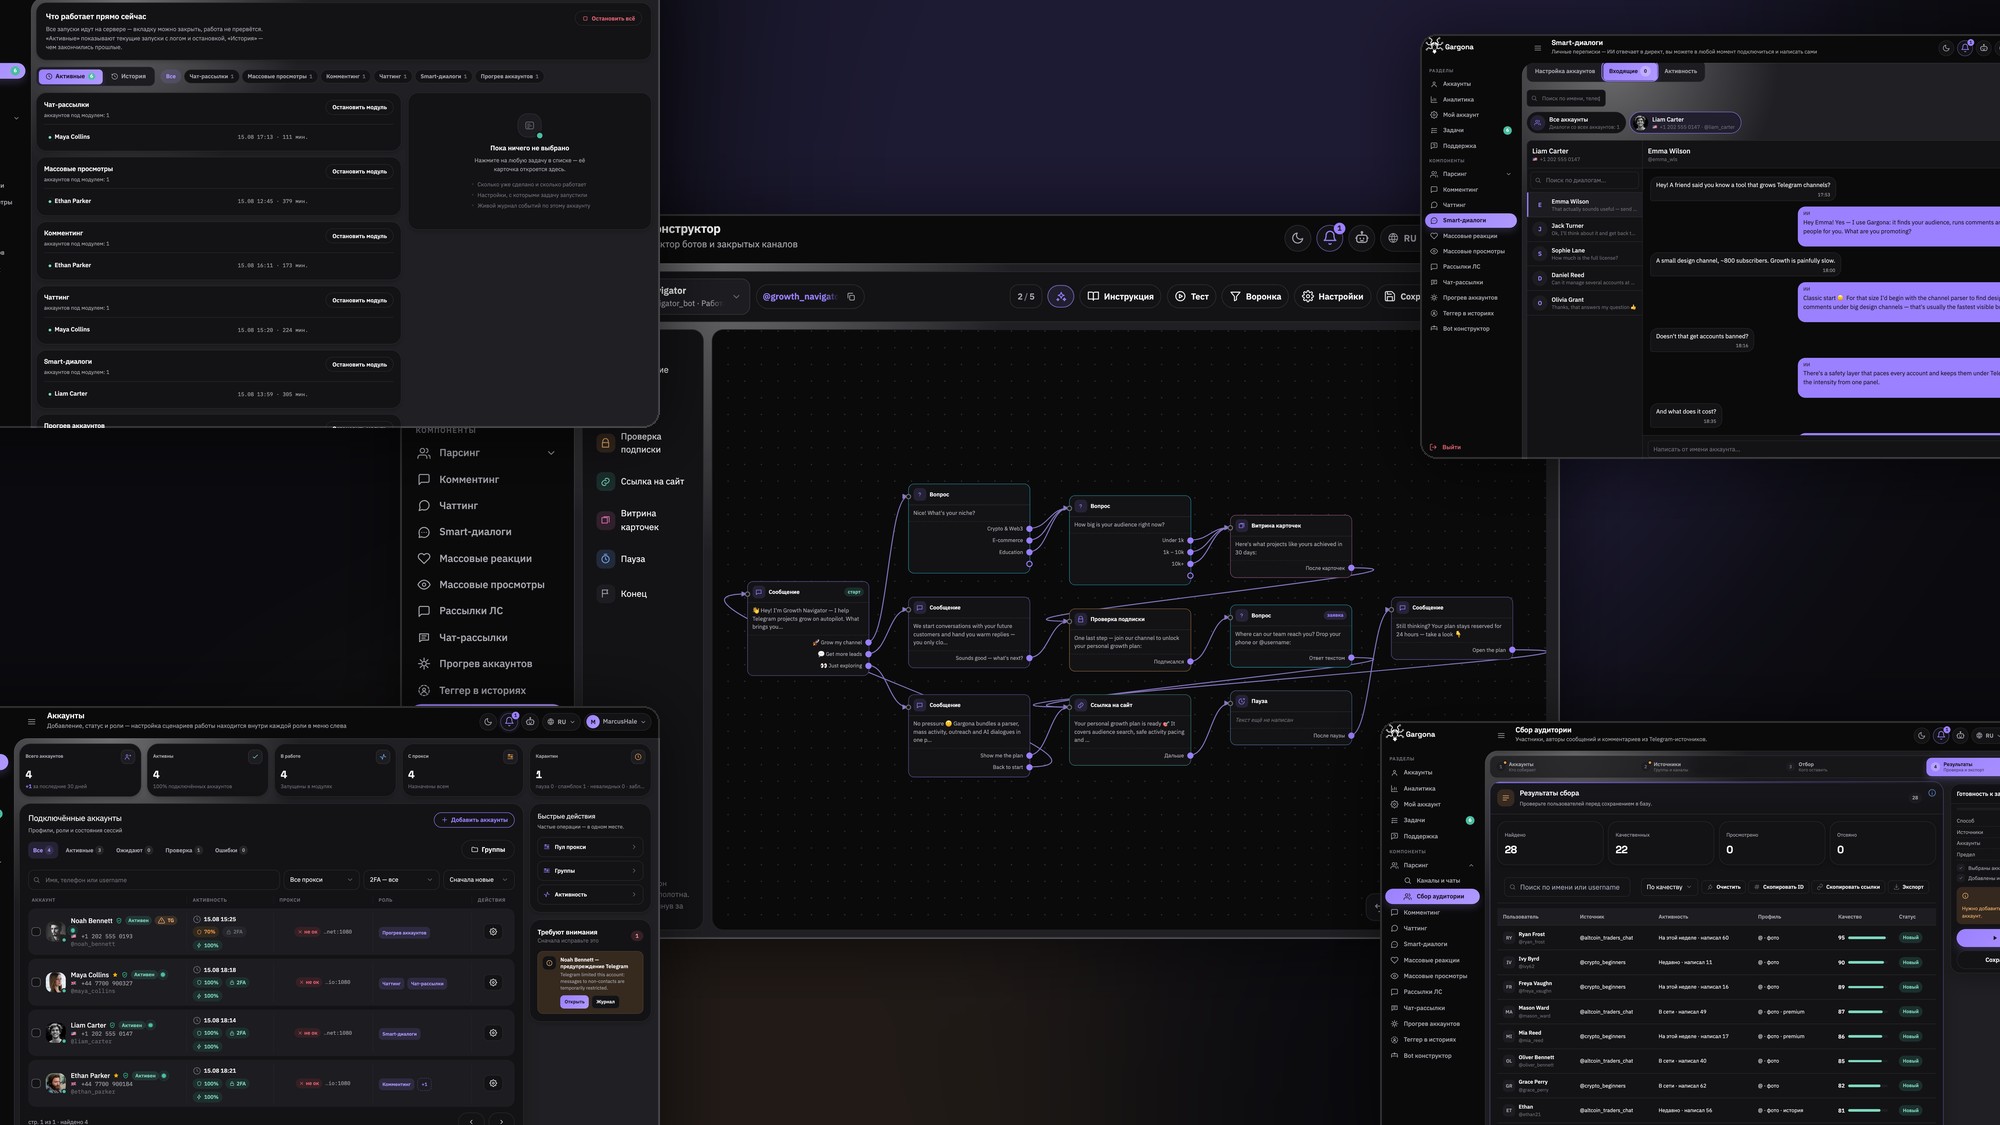The image size is (2000, 1125).
Task: Toggle dark theme in the Smart-диалоги window
Action: point(1946,47)
